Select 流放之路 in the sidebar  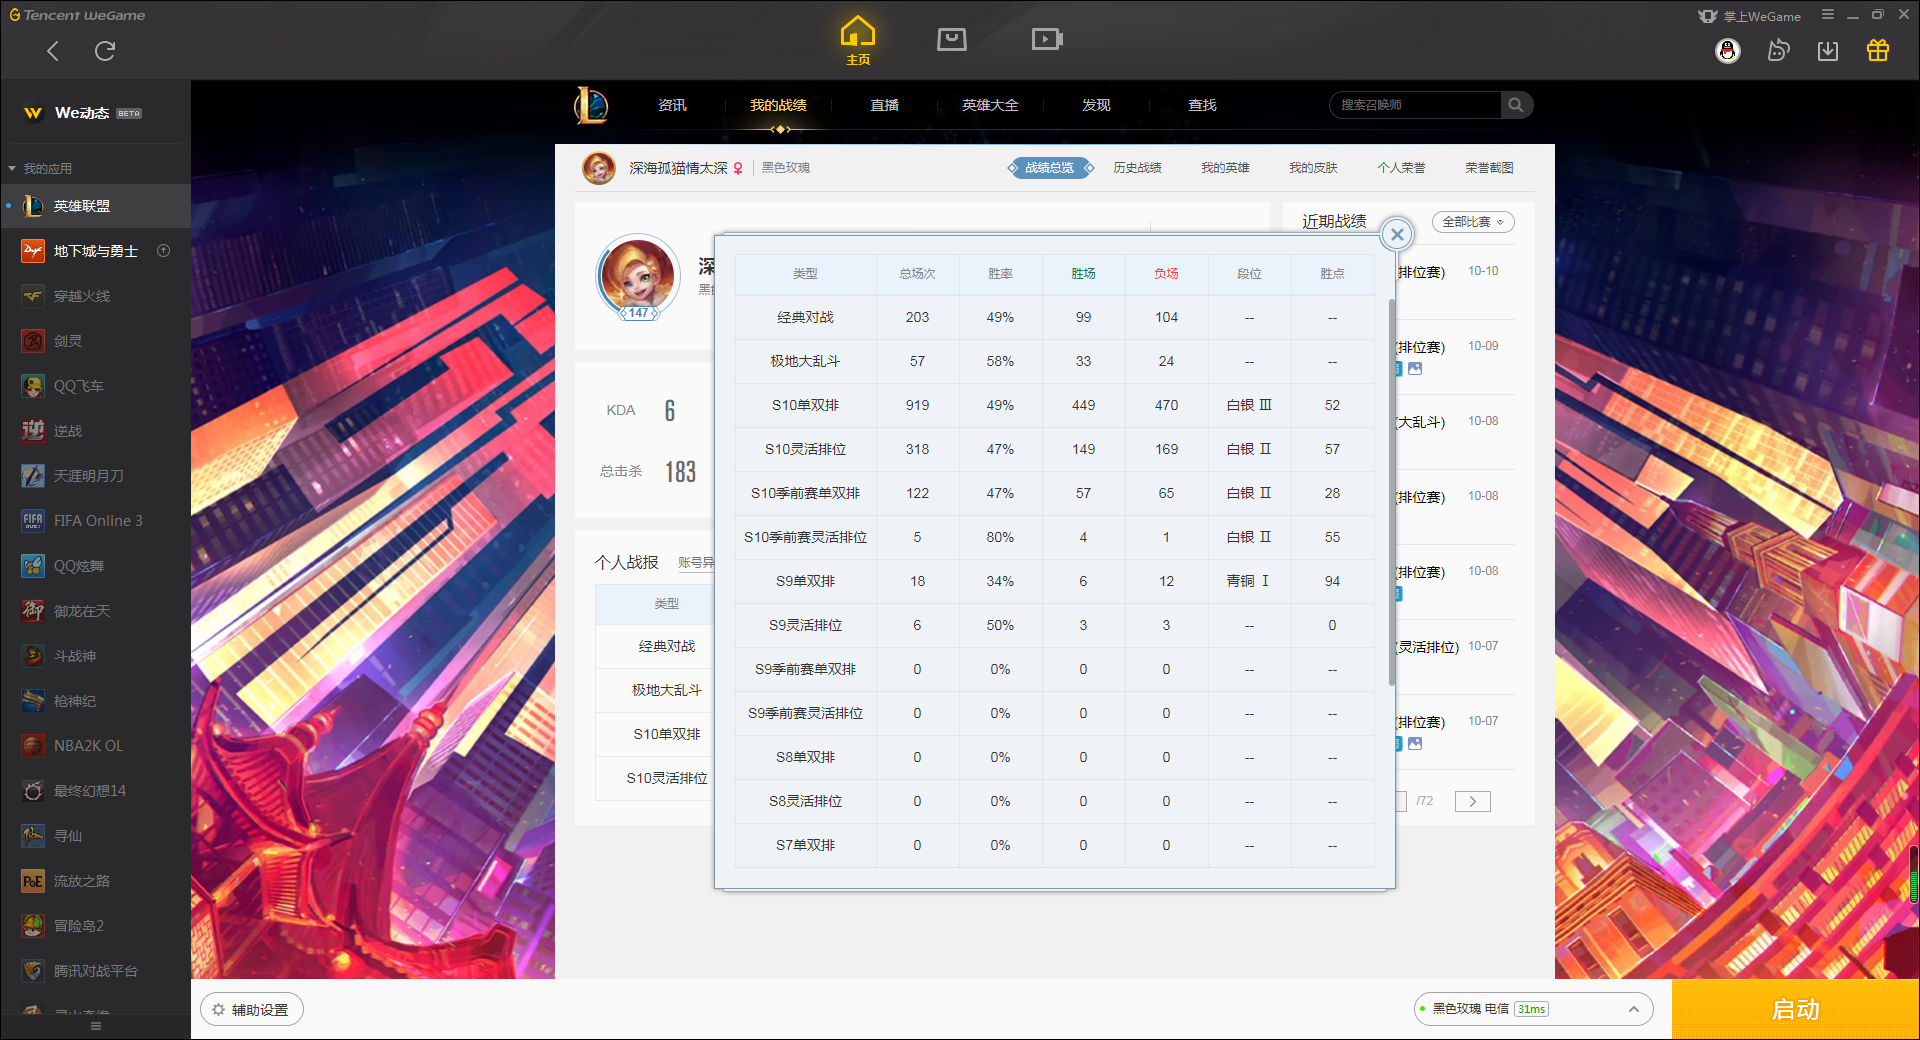point(95,881)
